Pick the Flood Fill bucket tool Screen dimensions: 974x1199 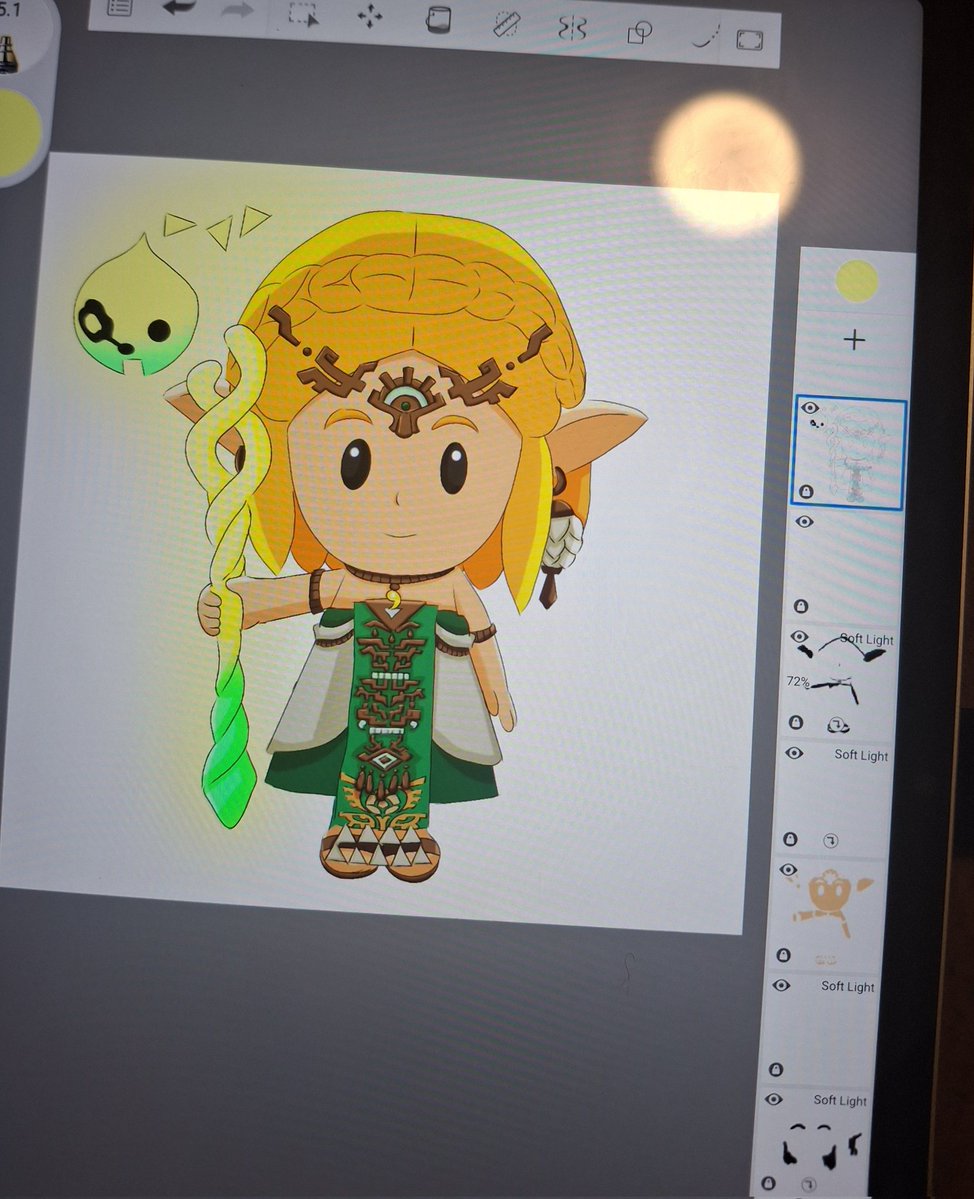437,20
